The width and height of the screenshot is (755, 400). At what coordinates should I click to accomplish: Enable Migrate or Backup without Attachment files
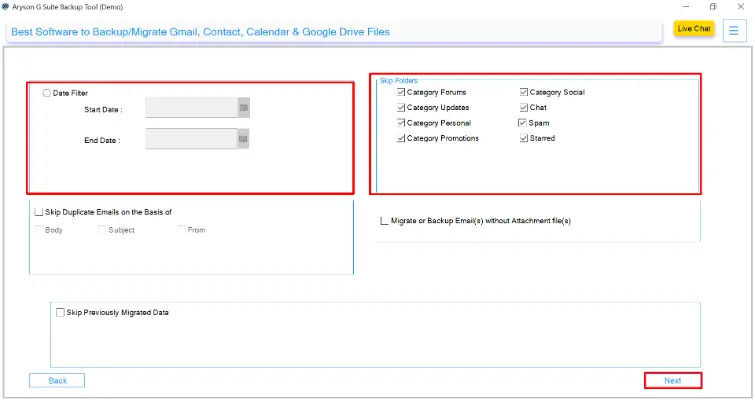[384, 220]
